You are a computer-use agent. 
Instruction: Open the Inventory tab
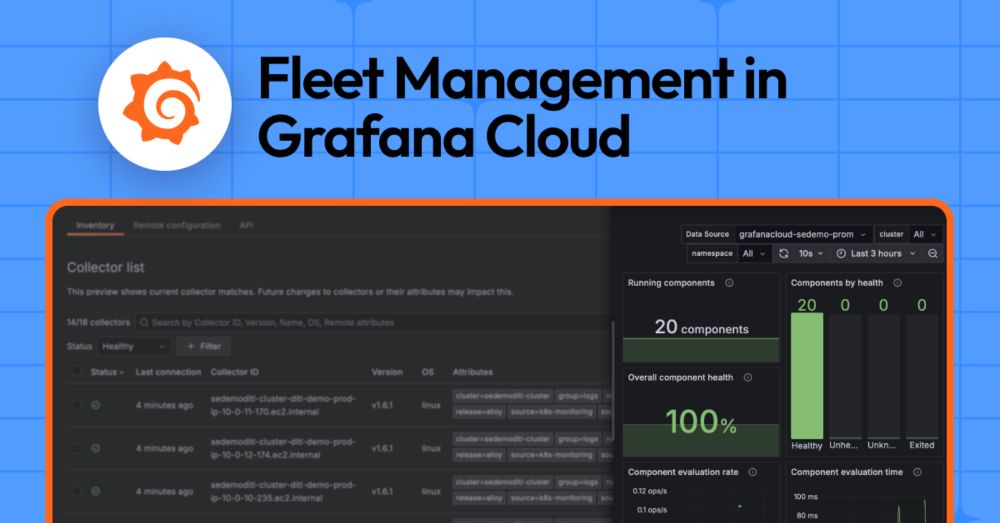tap(95, 225)
